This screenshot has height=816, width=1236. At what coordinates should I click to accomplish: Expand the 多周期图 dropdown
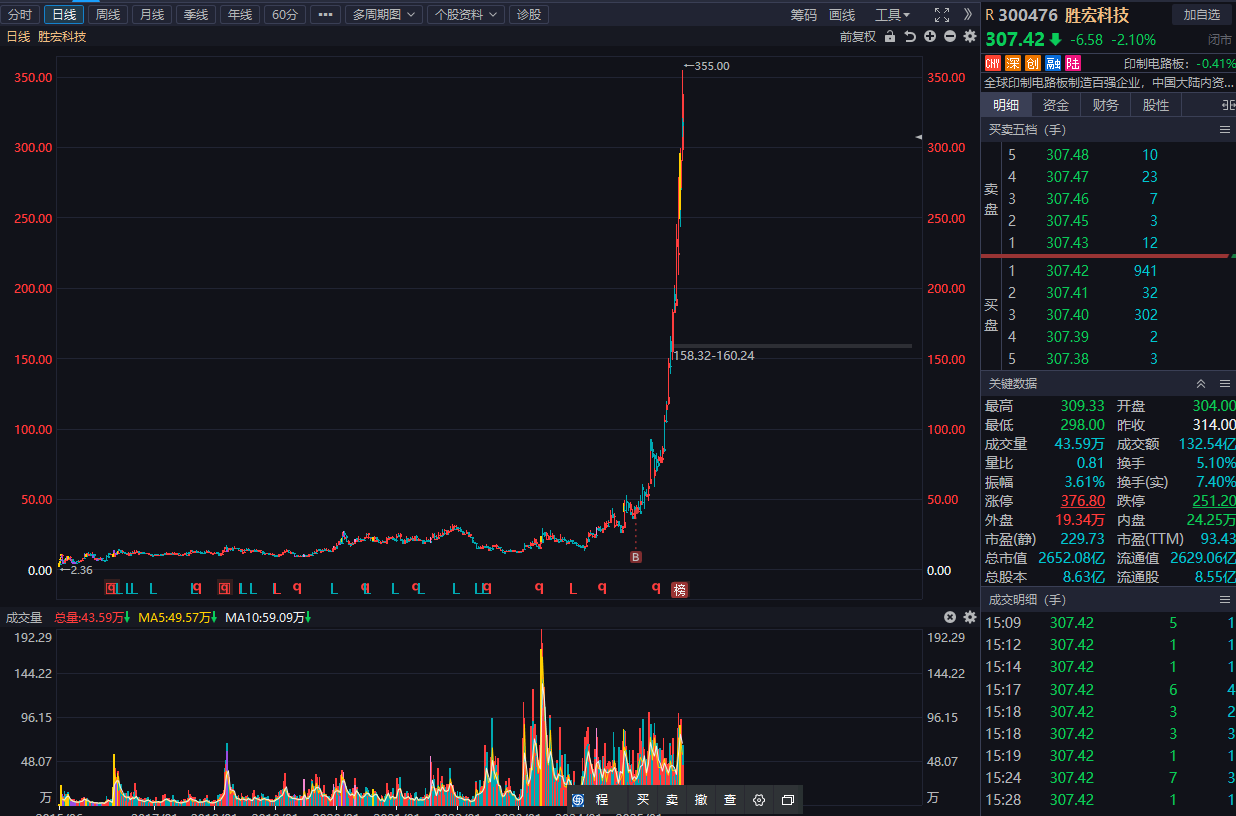384,15
